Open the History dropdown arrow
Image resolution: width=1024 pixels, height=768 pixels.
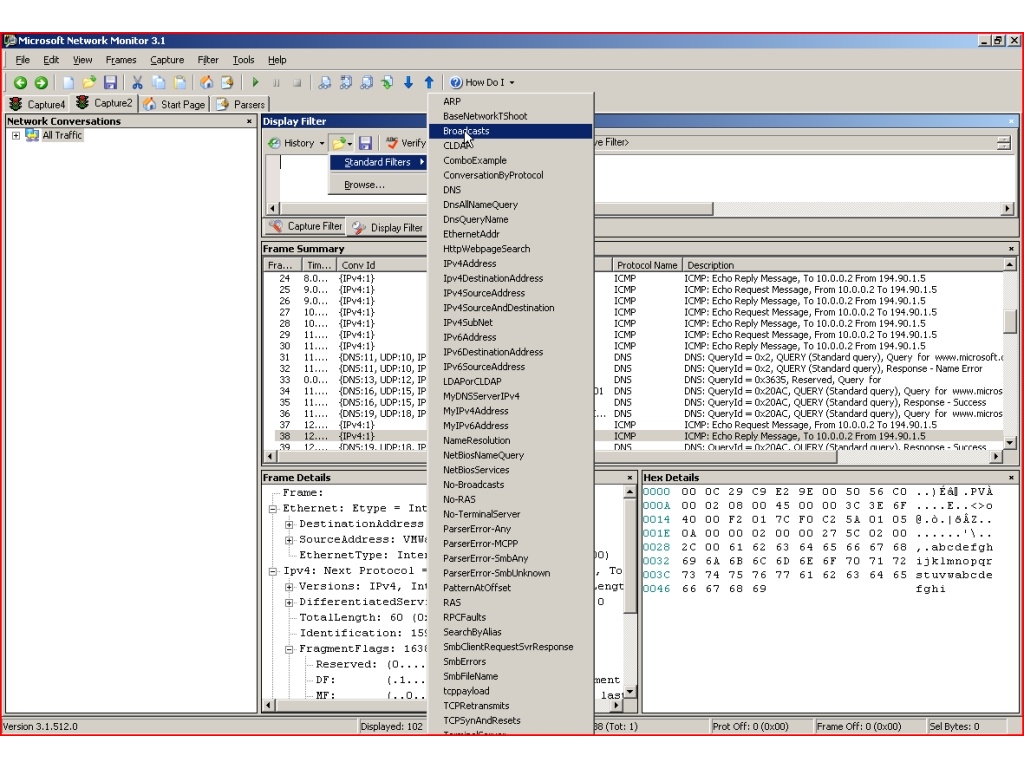point(322,143)
